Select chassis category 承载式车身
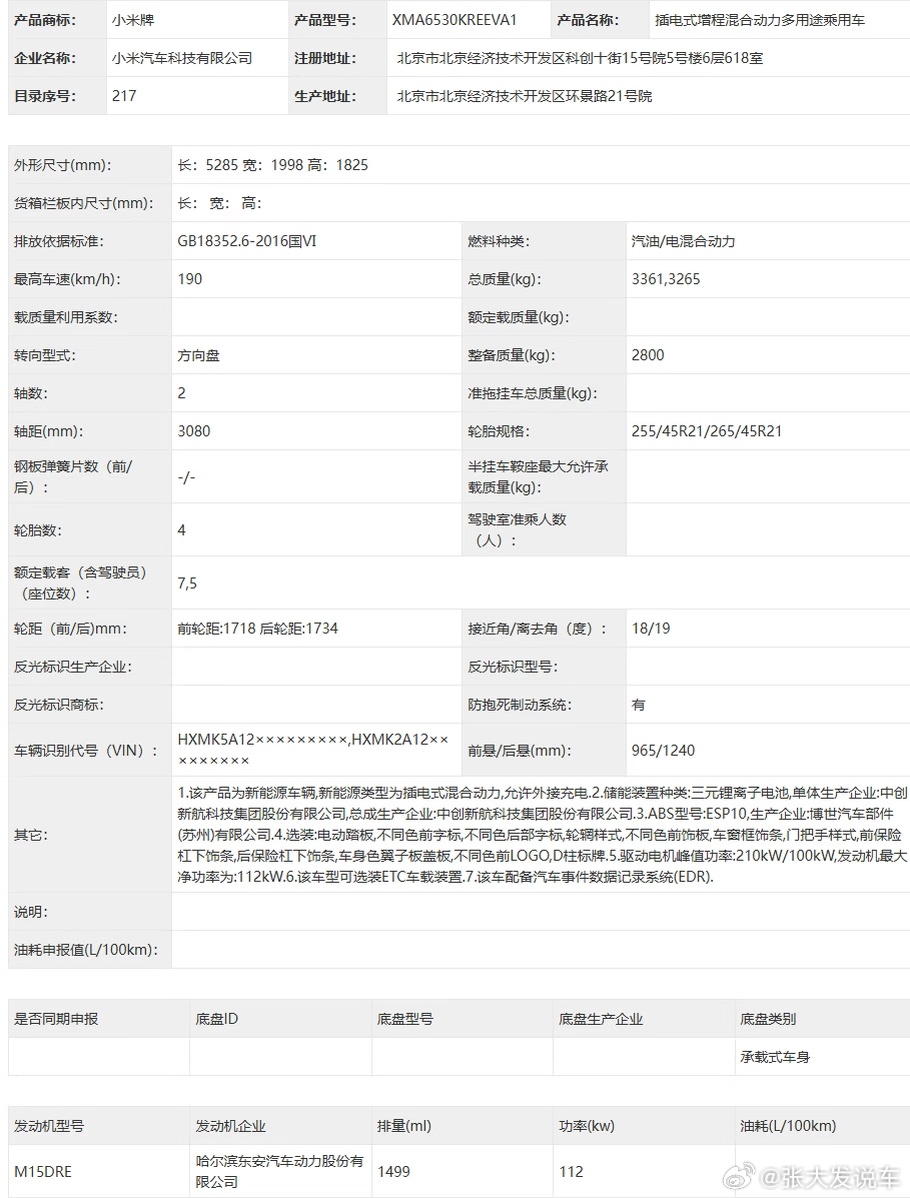Image resolution: width=910 pixels, height=1198 pixels. (775, 1057)
